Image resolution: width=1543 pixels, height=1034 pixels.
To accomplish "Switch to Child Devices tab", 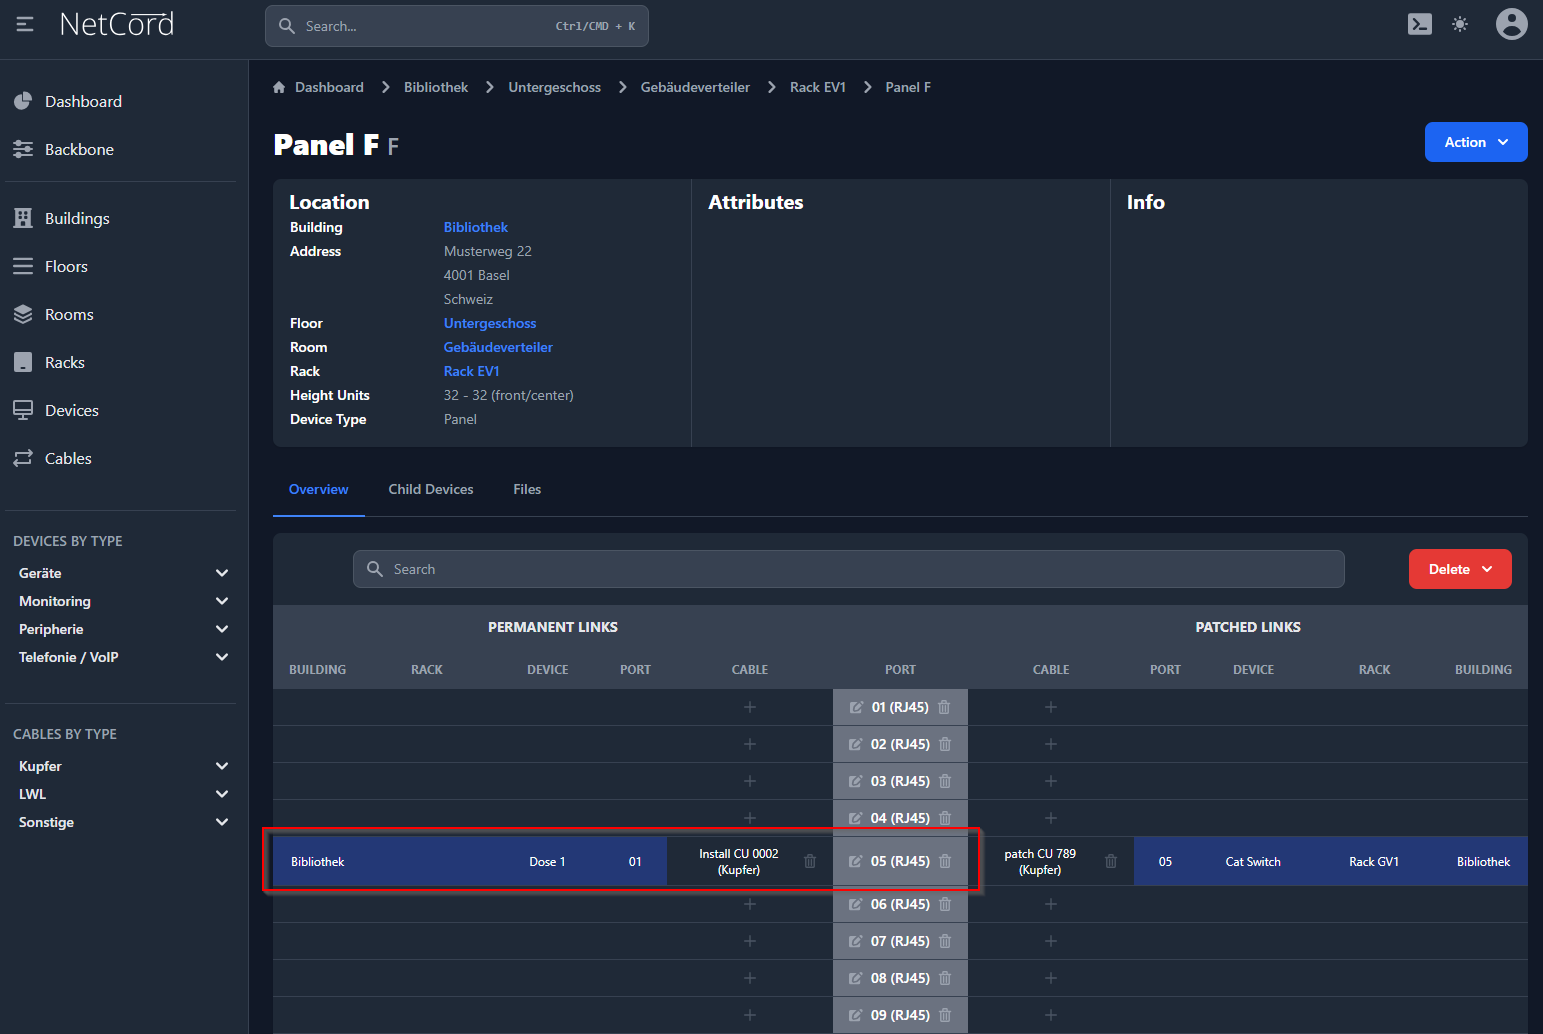I will [431, 489].
